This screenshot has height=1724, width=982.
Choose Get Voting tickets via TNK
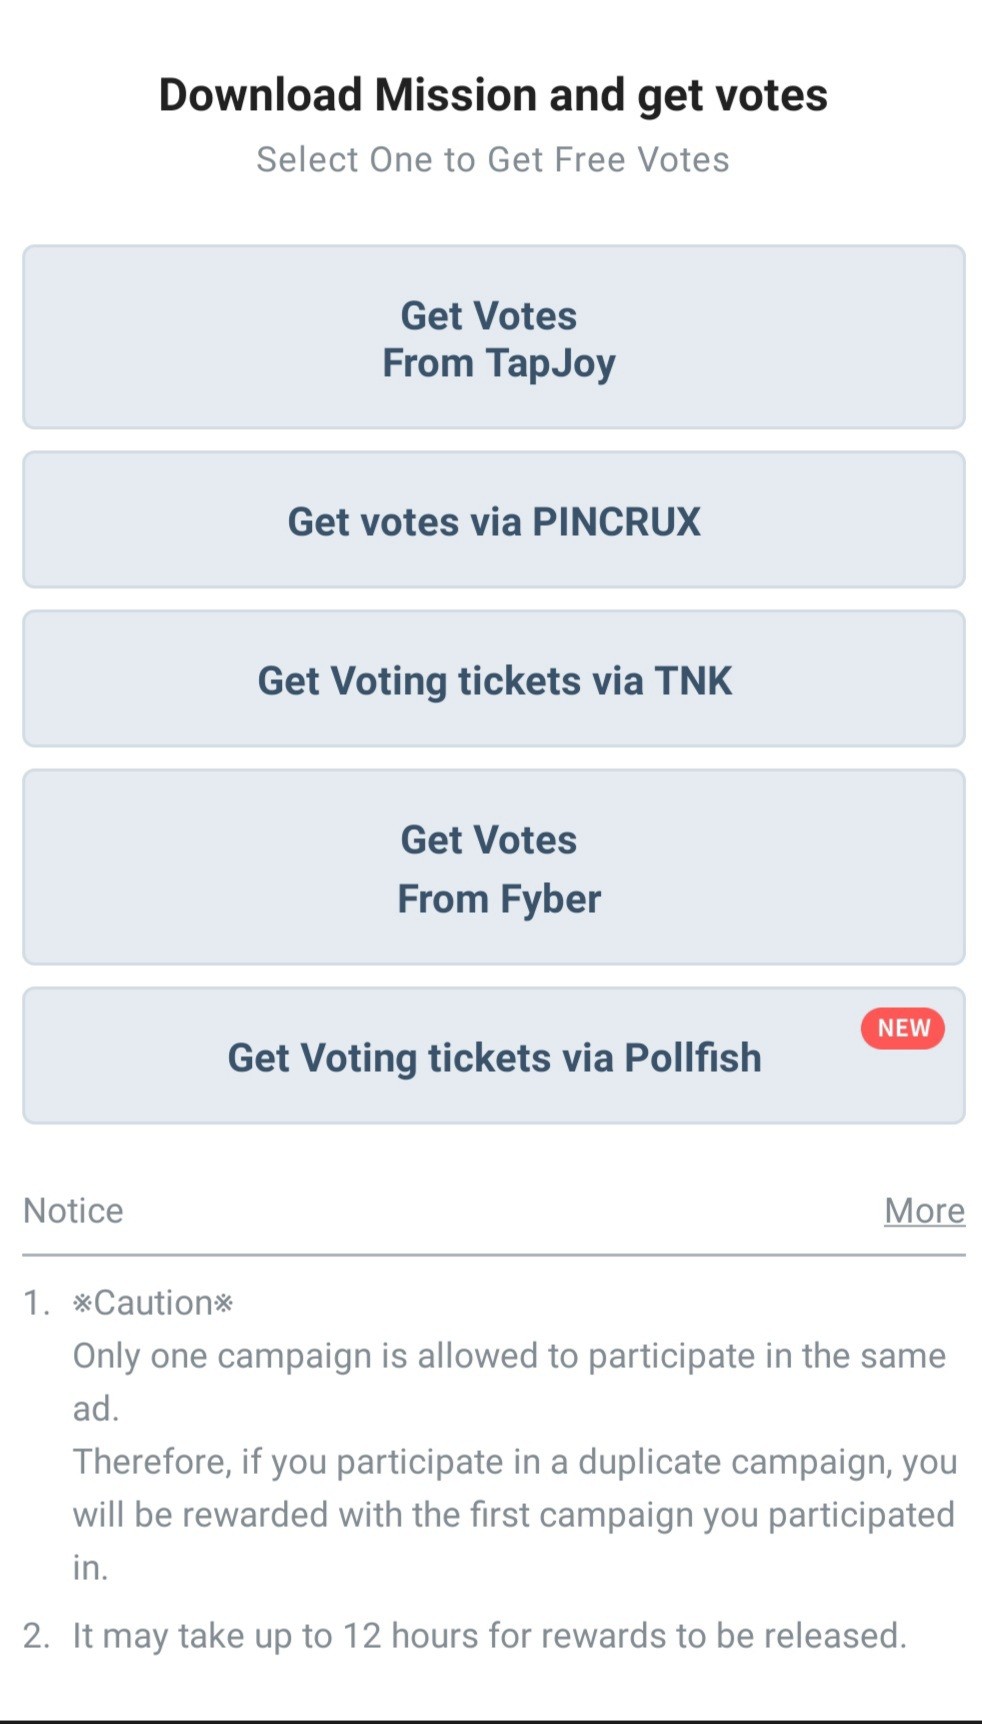493,679
